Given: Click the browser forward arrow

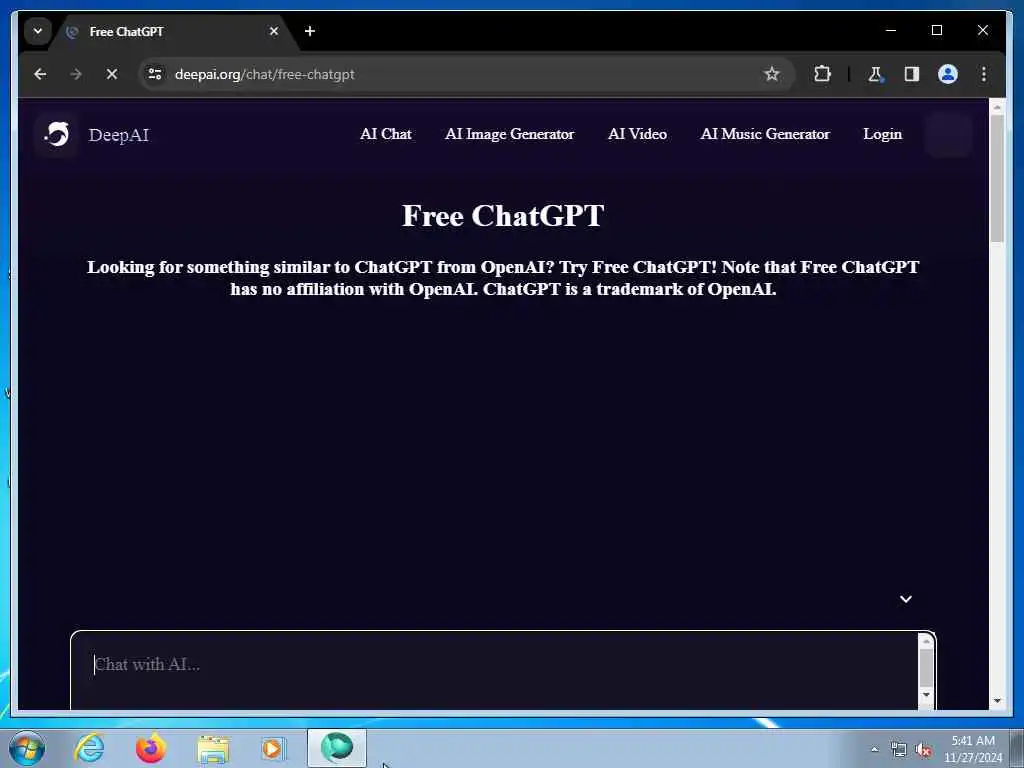Looking at the screenshot, I should pos(76,74).
